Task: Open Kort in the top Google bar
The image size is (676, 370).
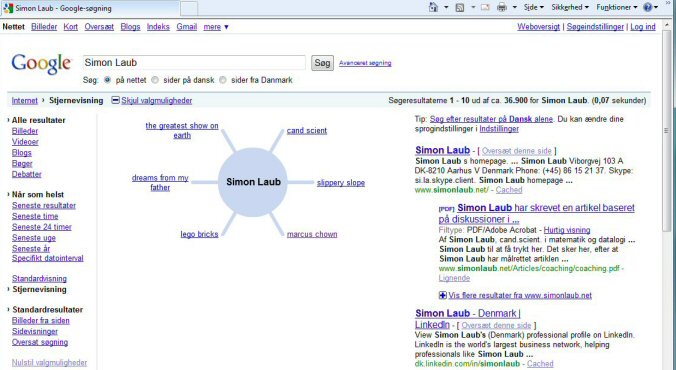Action: click(x=71, y=27)
